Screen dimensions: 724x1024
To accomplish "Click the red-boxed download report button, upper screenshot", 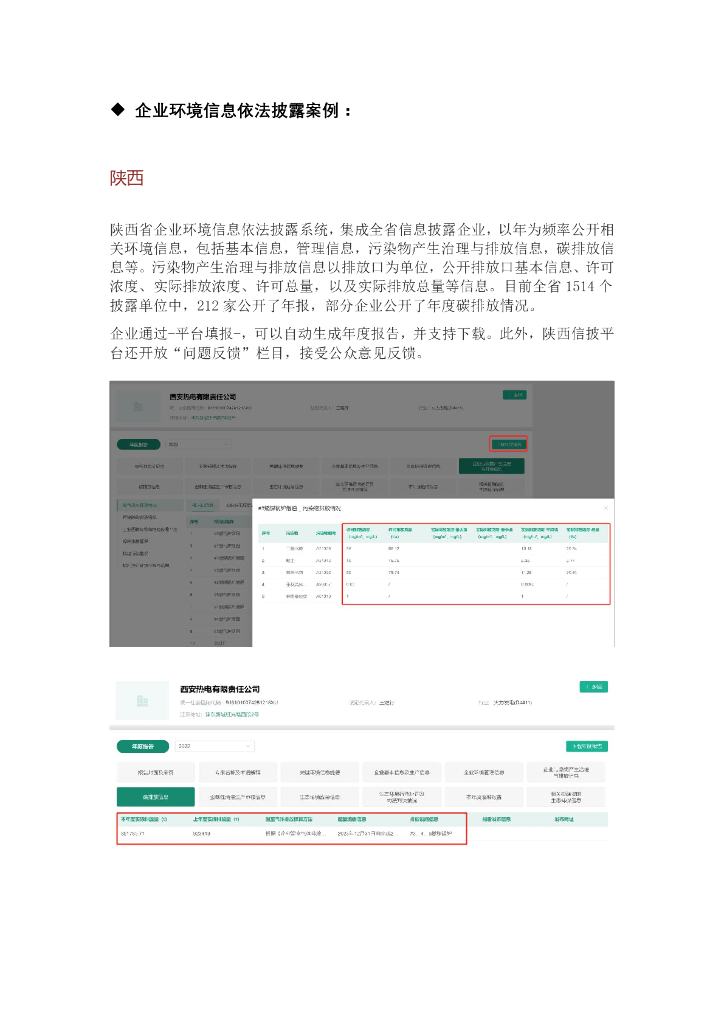I will pos(509,444).
